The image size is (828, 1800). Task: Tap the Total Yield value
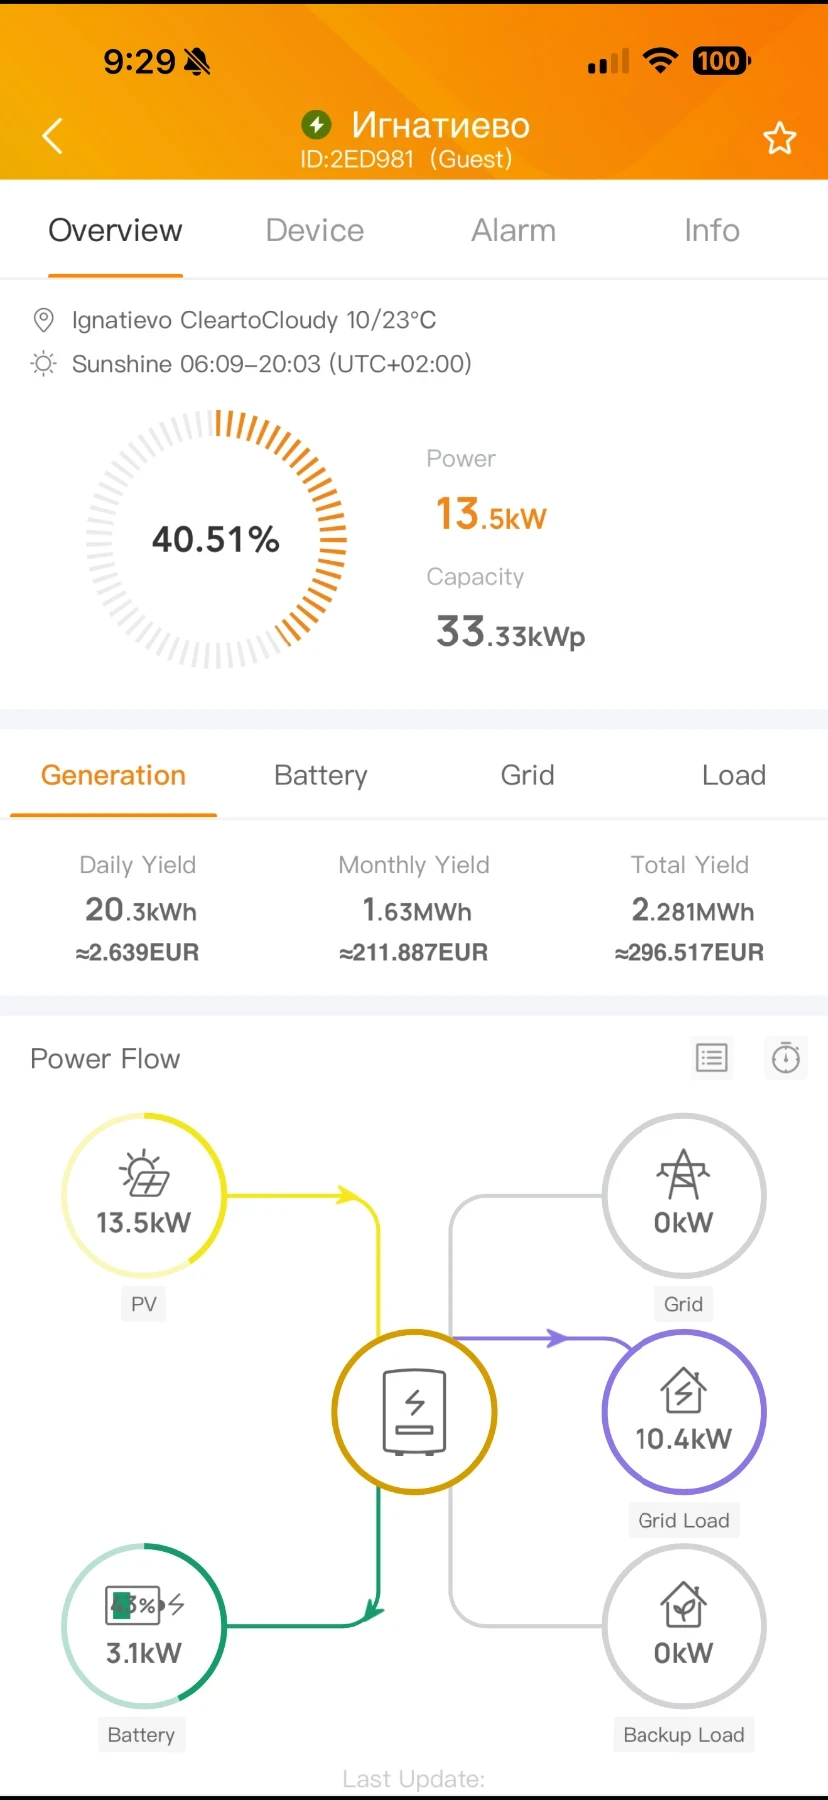pyautogui.click(x=690, y=911)
